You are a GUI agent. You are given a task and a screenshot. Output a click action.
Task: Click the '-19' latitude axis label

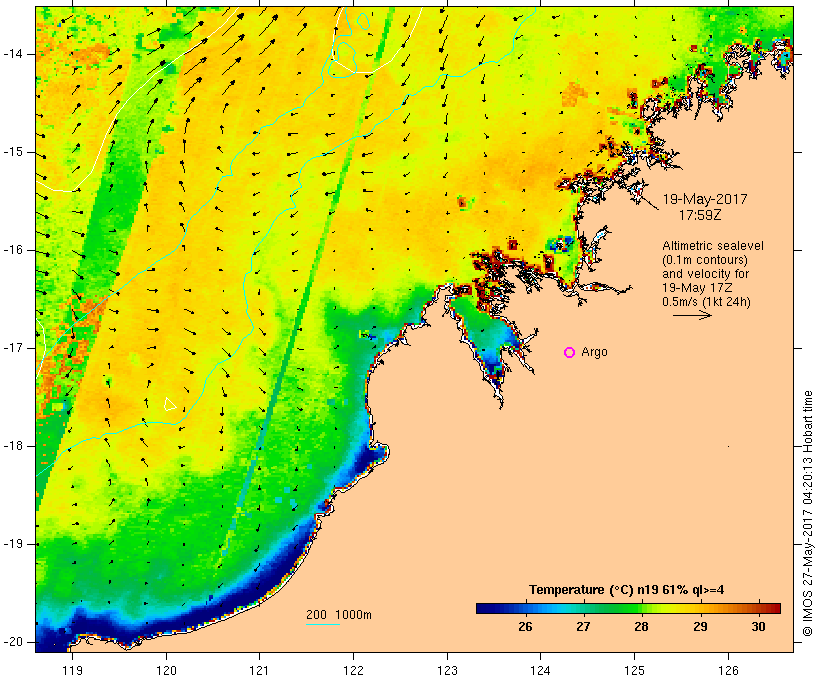pyautogui.click(x=13, y=544)
